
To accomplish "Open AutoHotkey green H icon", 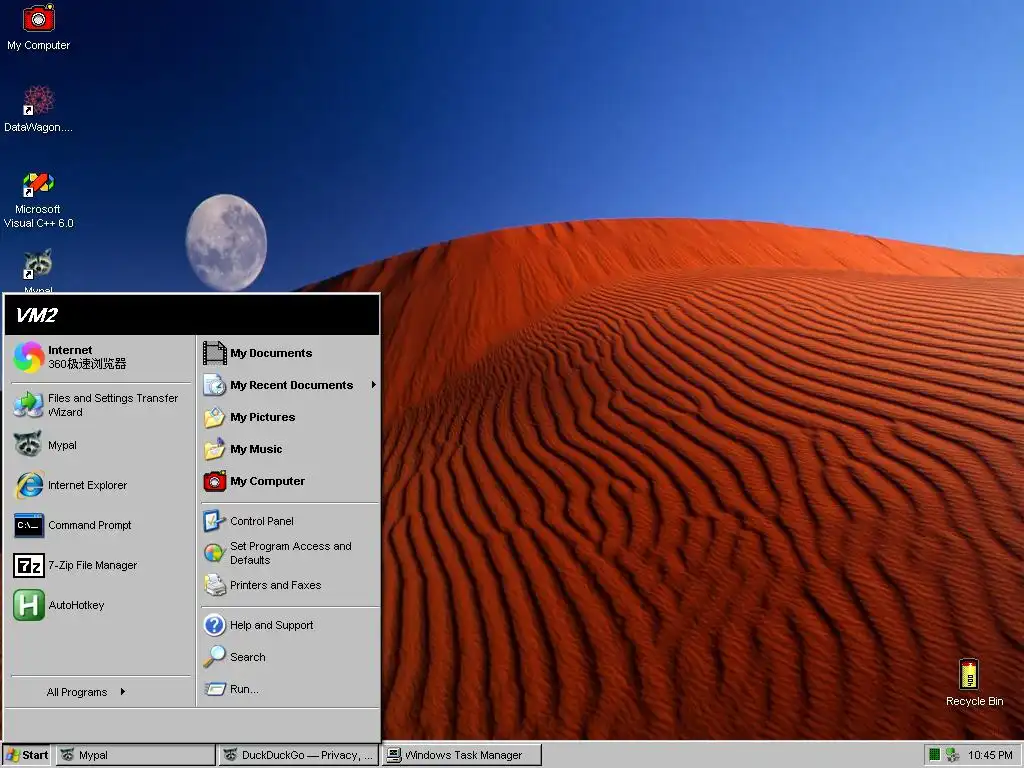I will coord(29,605).
